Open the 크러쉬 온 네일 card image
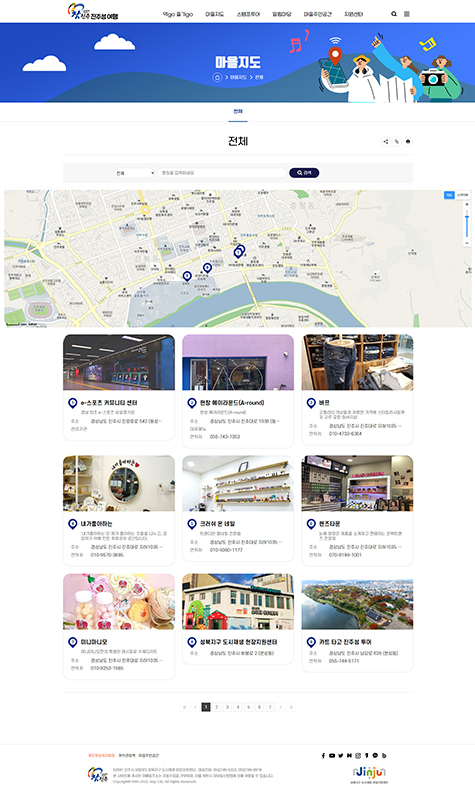 pos(238,483)
